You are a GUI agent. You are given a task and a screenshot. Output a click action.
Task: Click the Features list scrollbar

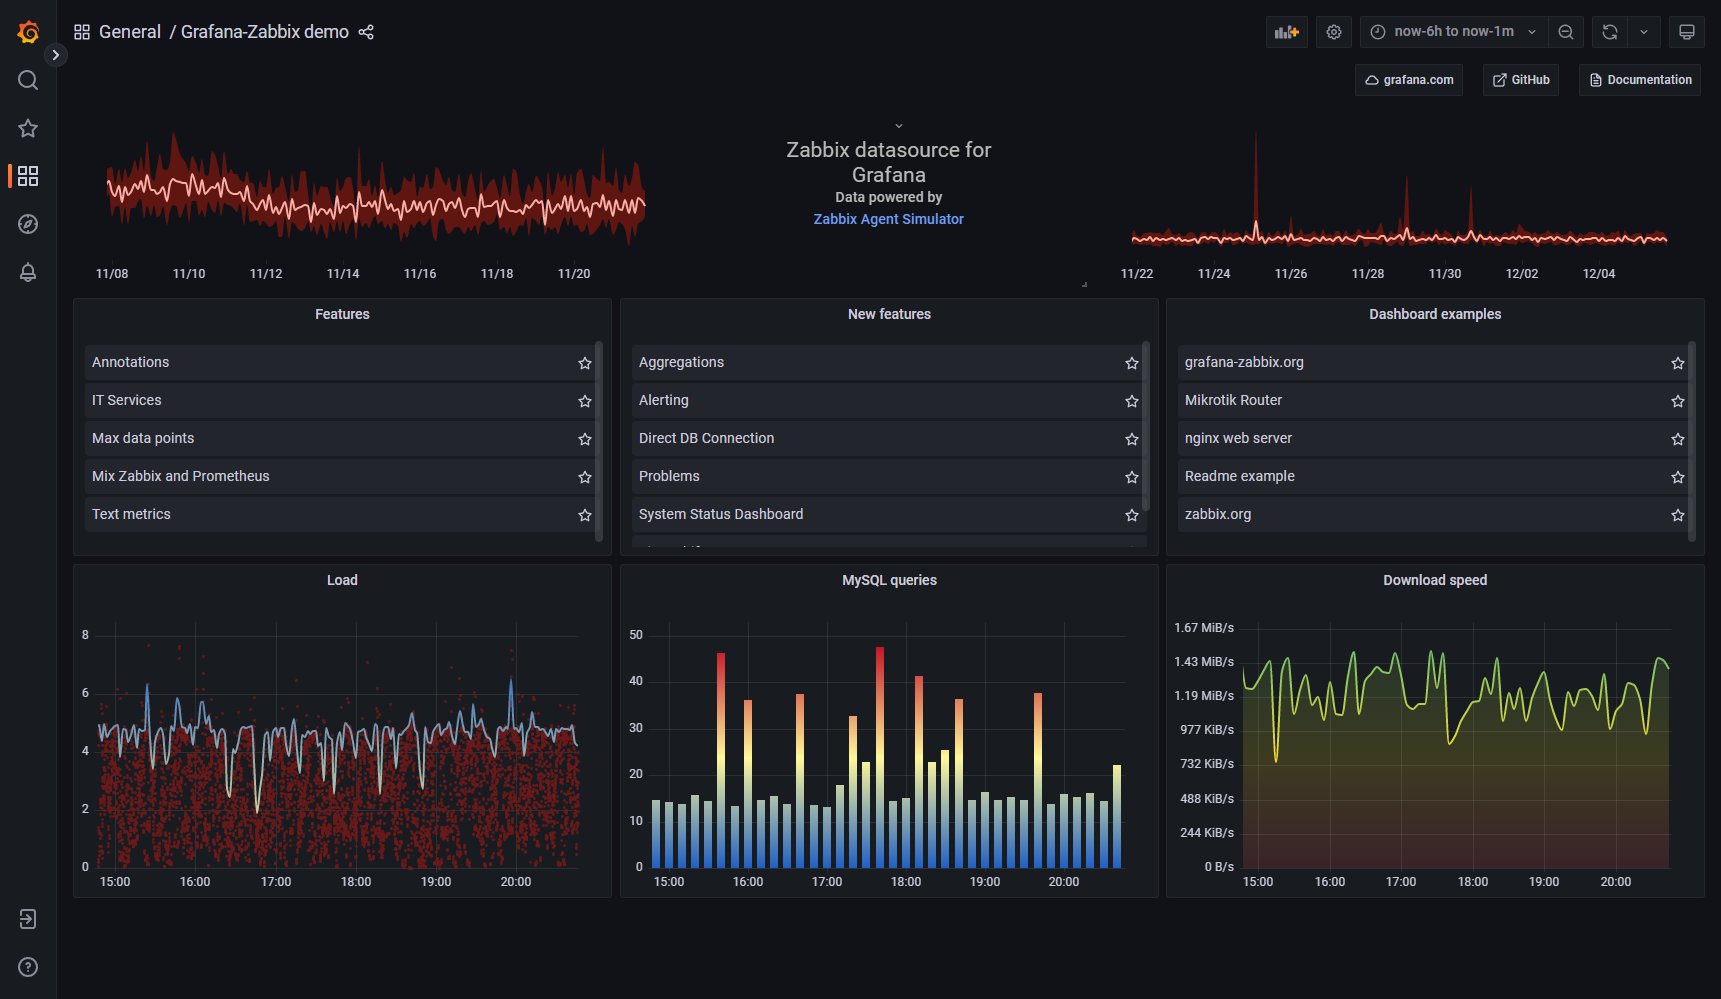599,441
